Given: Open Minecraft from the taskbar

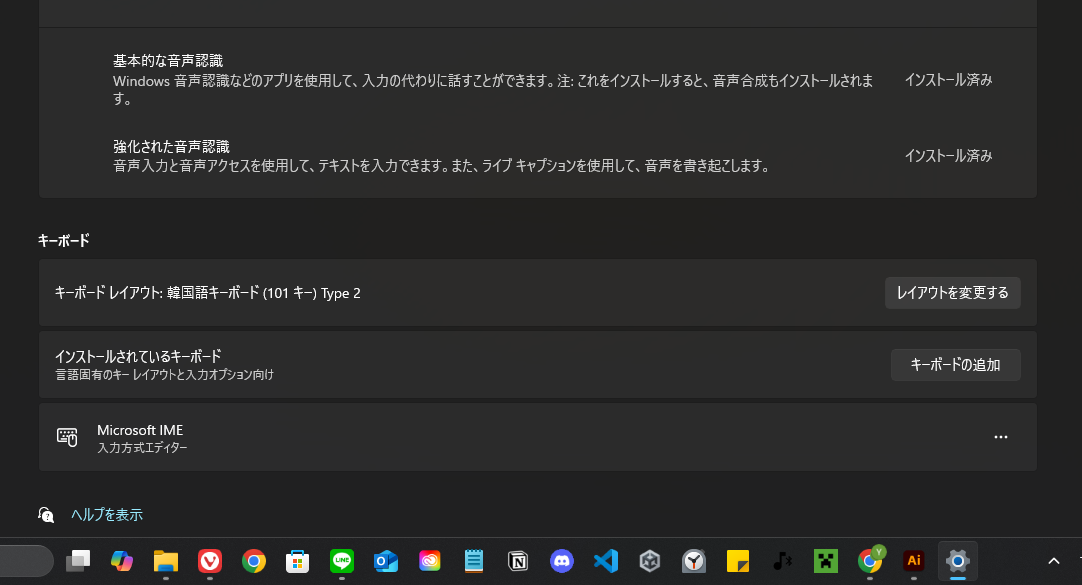Looking at the screenshot, I should pos(825,561).
